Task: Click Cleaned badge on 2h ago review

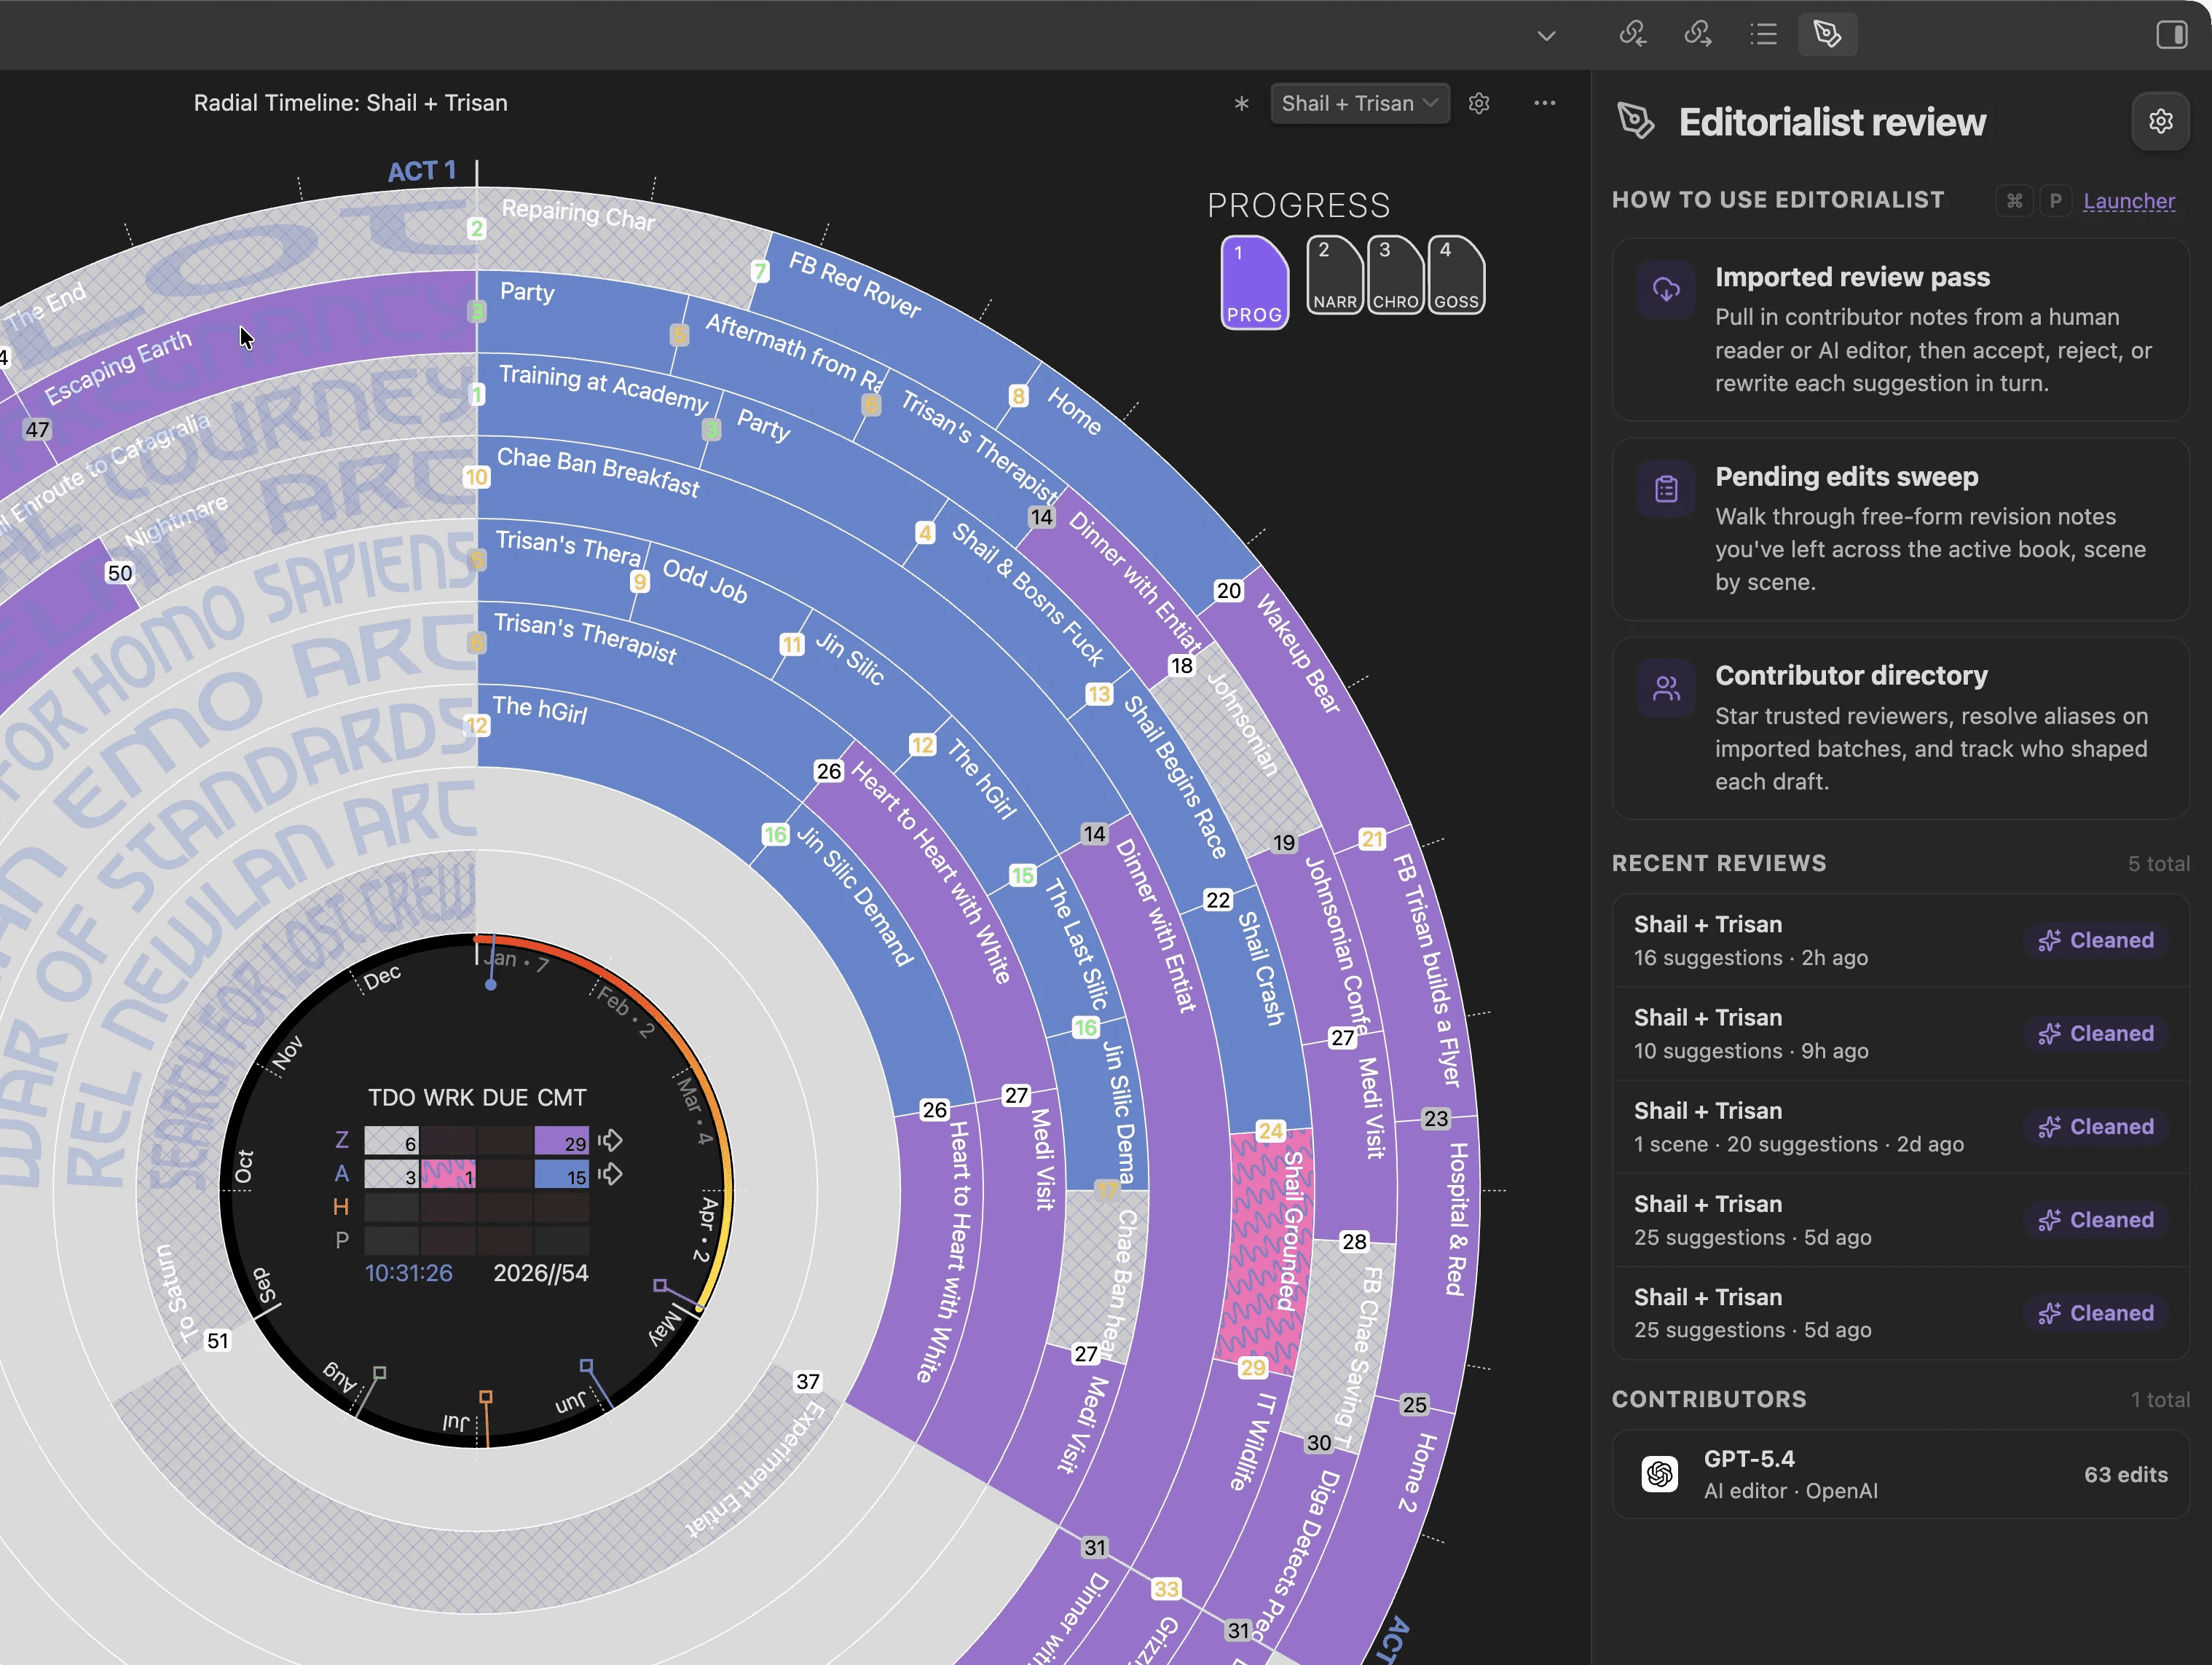Action: (x=2096, y=940)
